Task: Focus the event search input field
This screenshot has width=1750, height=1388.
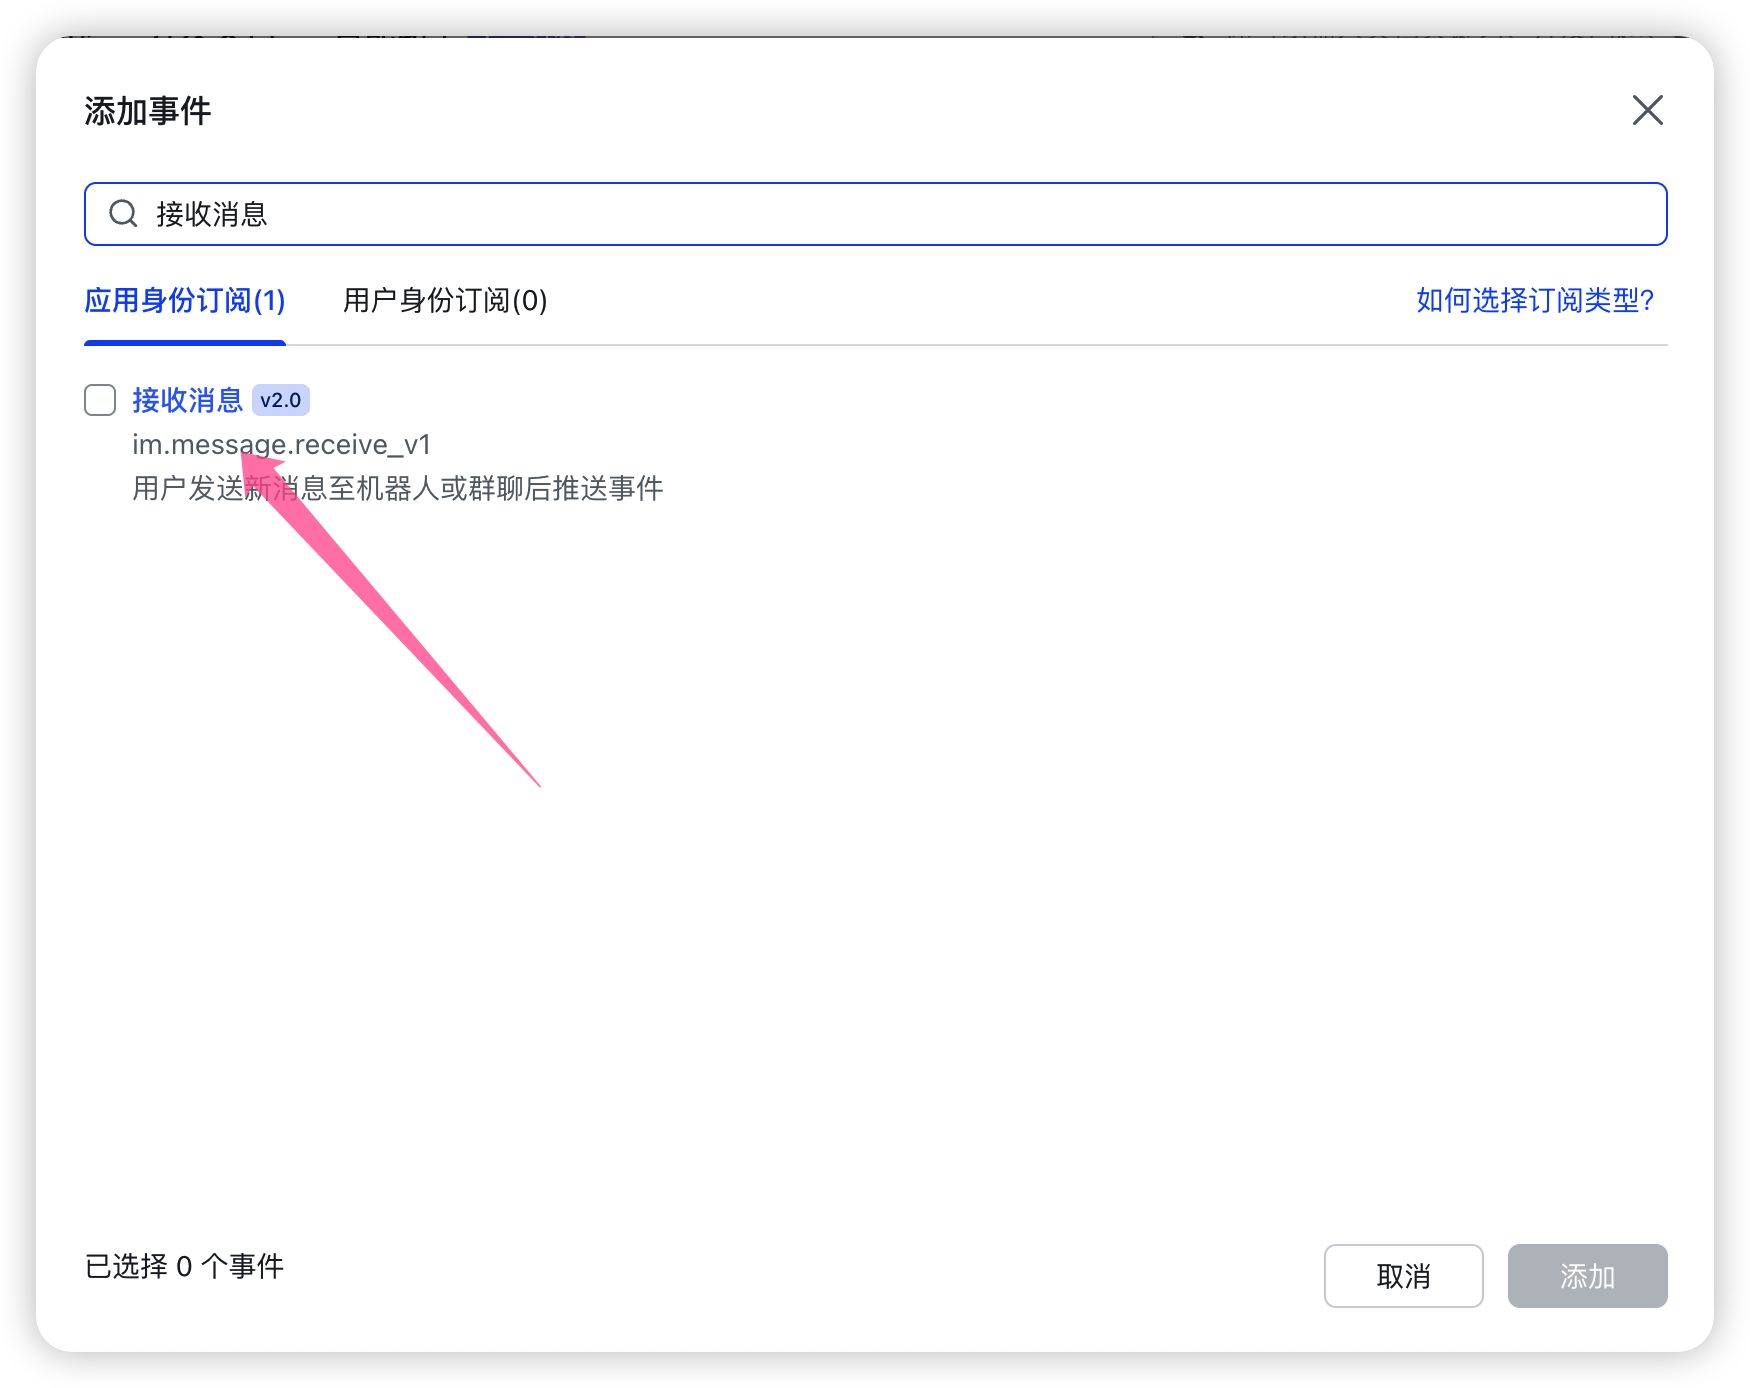Action: pos(900,214)
